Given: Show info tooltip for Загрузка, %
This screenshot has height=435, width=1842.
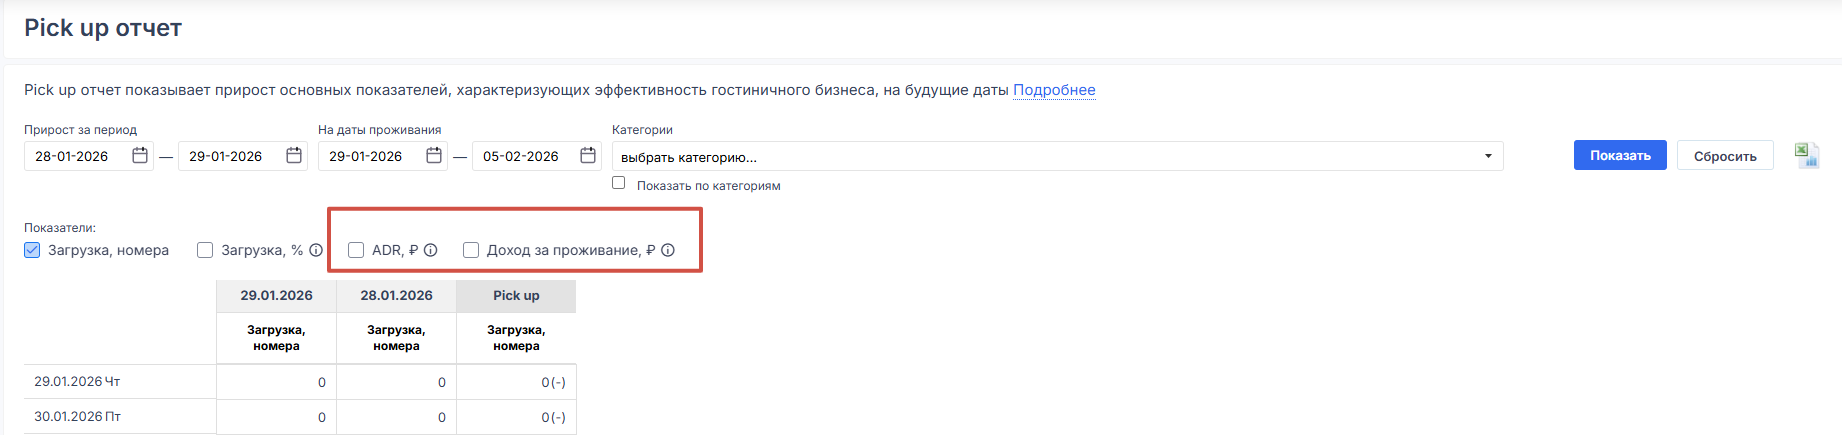Looking at the screenshot, I should [316, 250].
